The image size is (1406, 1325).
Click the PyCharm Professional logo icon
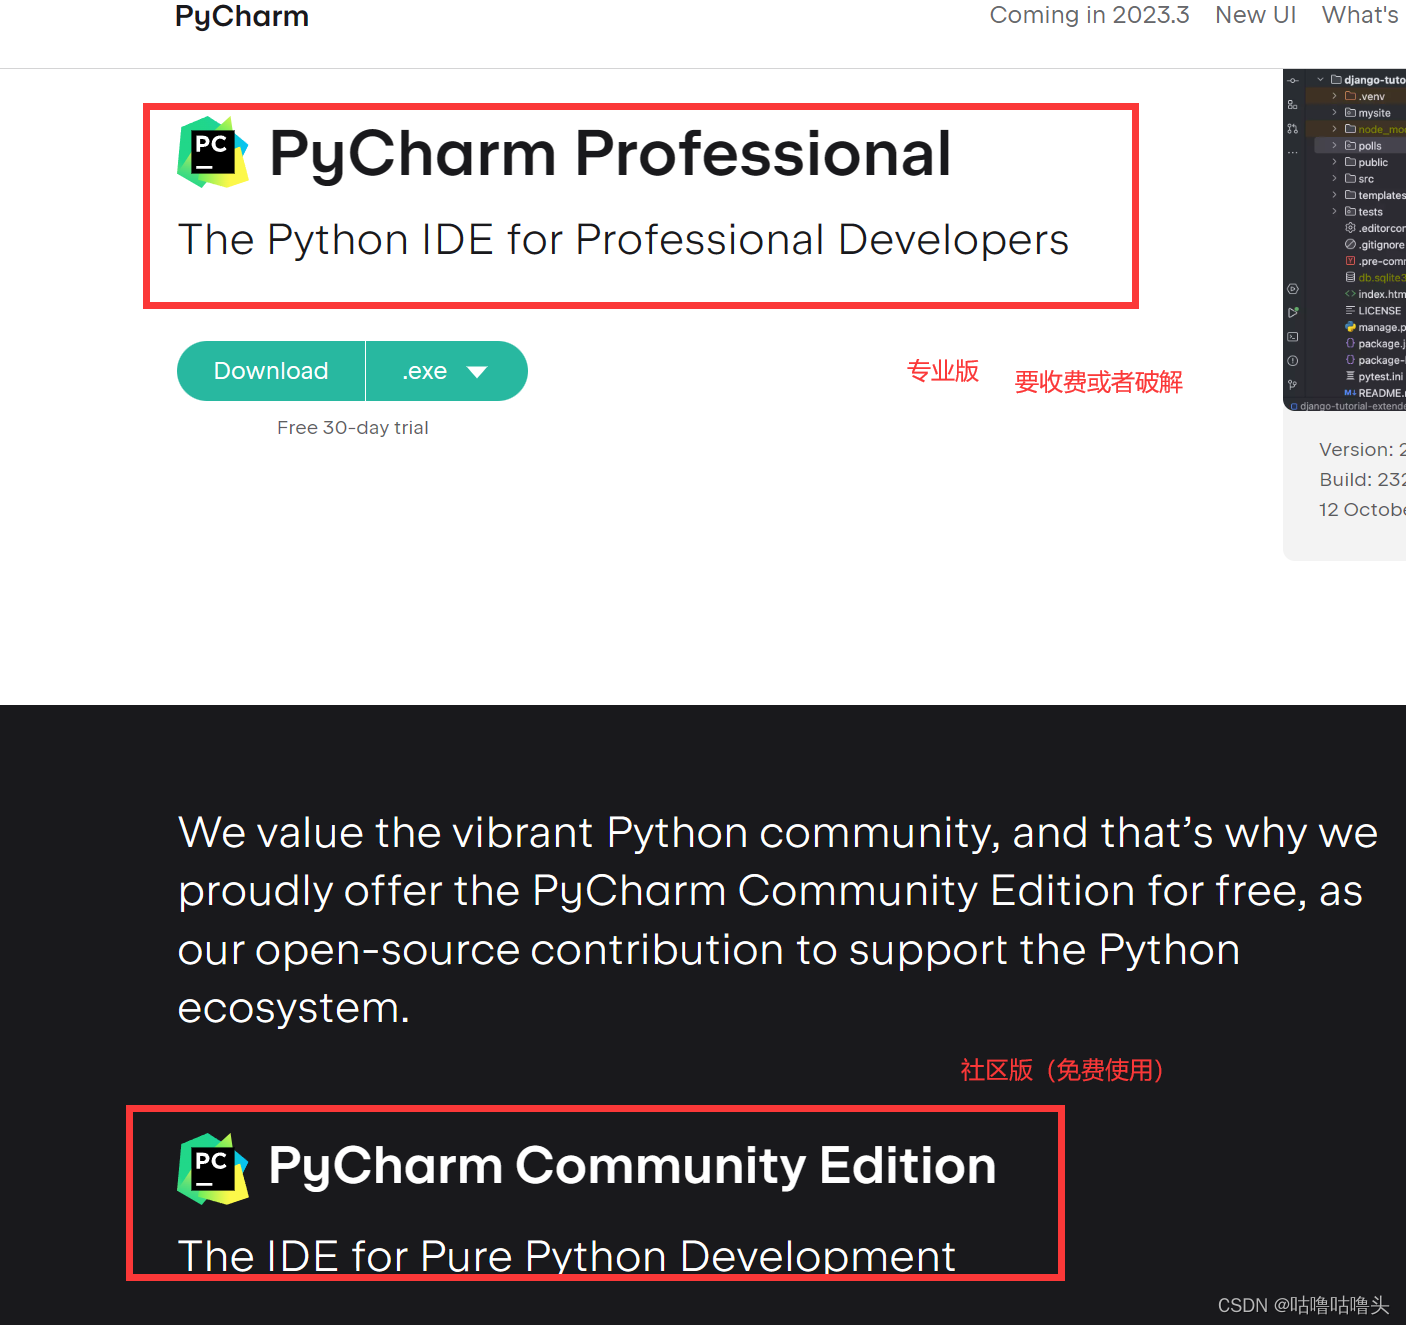tap(212, 151)
